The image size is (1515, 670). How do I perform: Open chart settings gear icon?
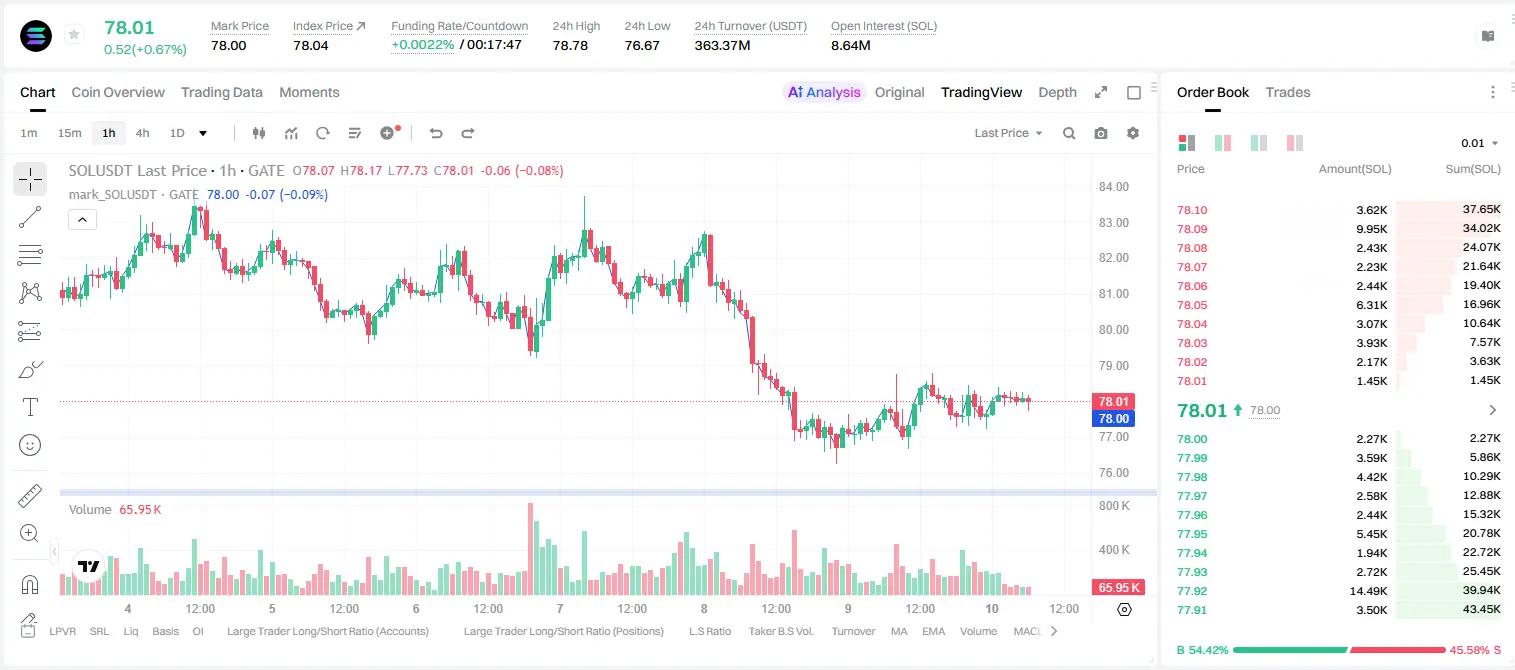1133,133
